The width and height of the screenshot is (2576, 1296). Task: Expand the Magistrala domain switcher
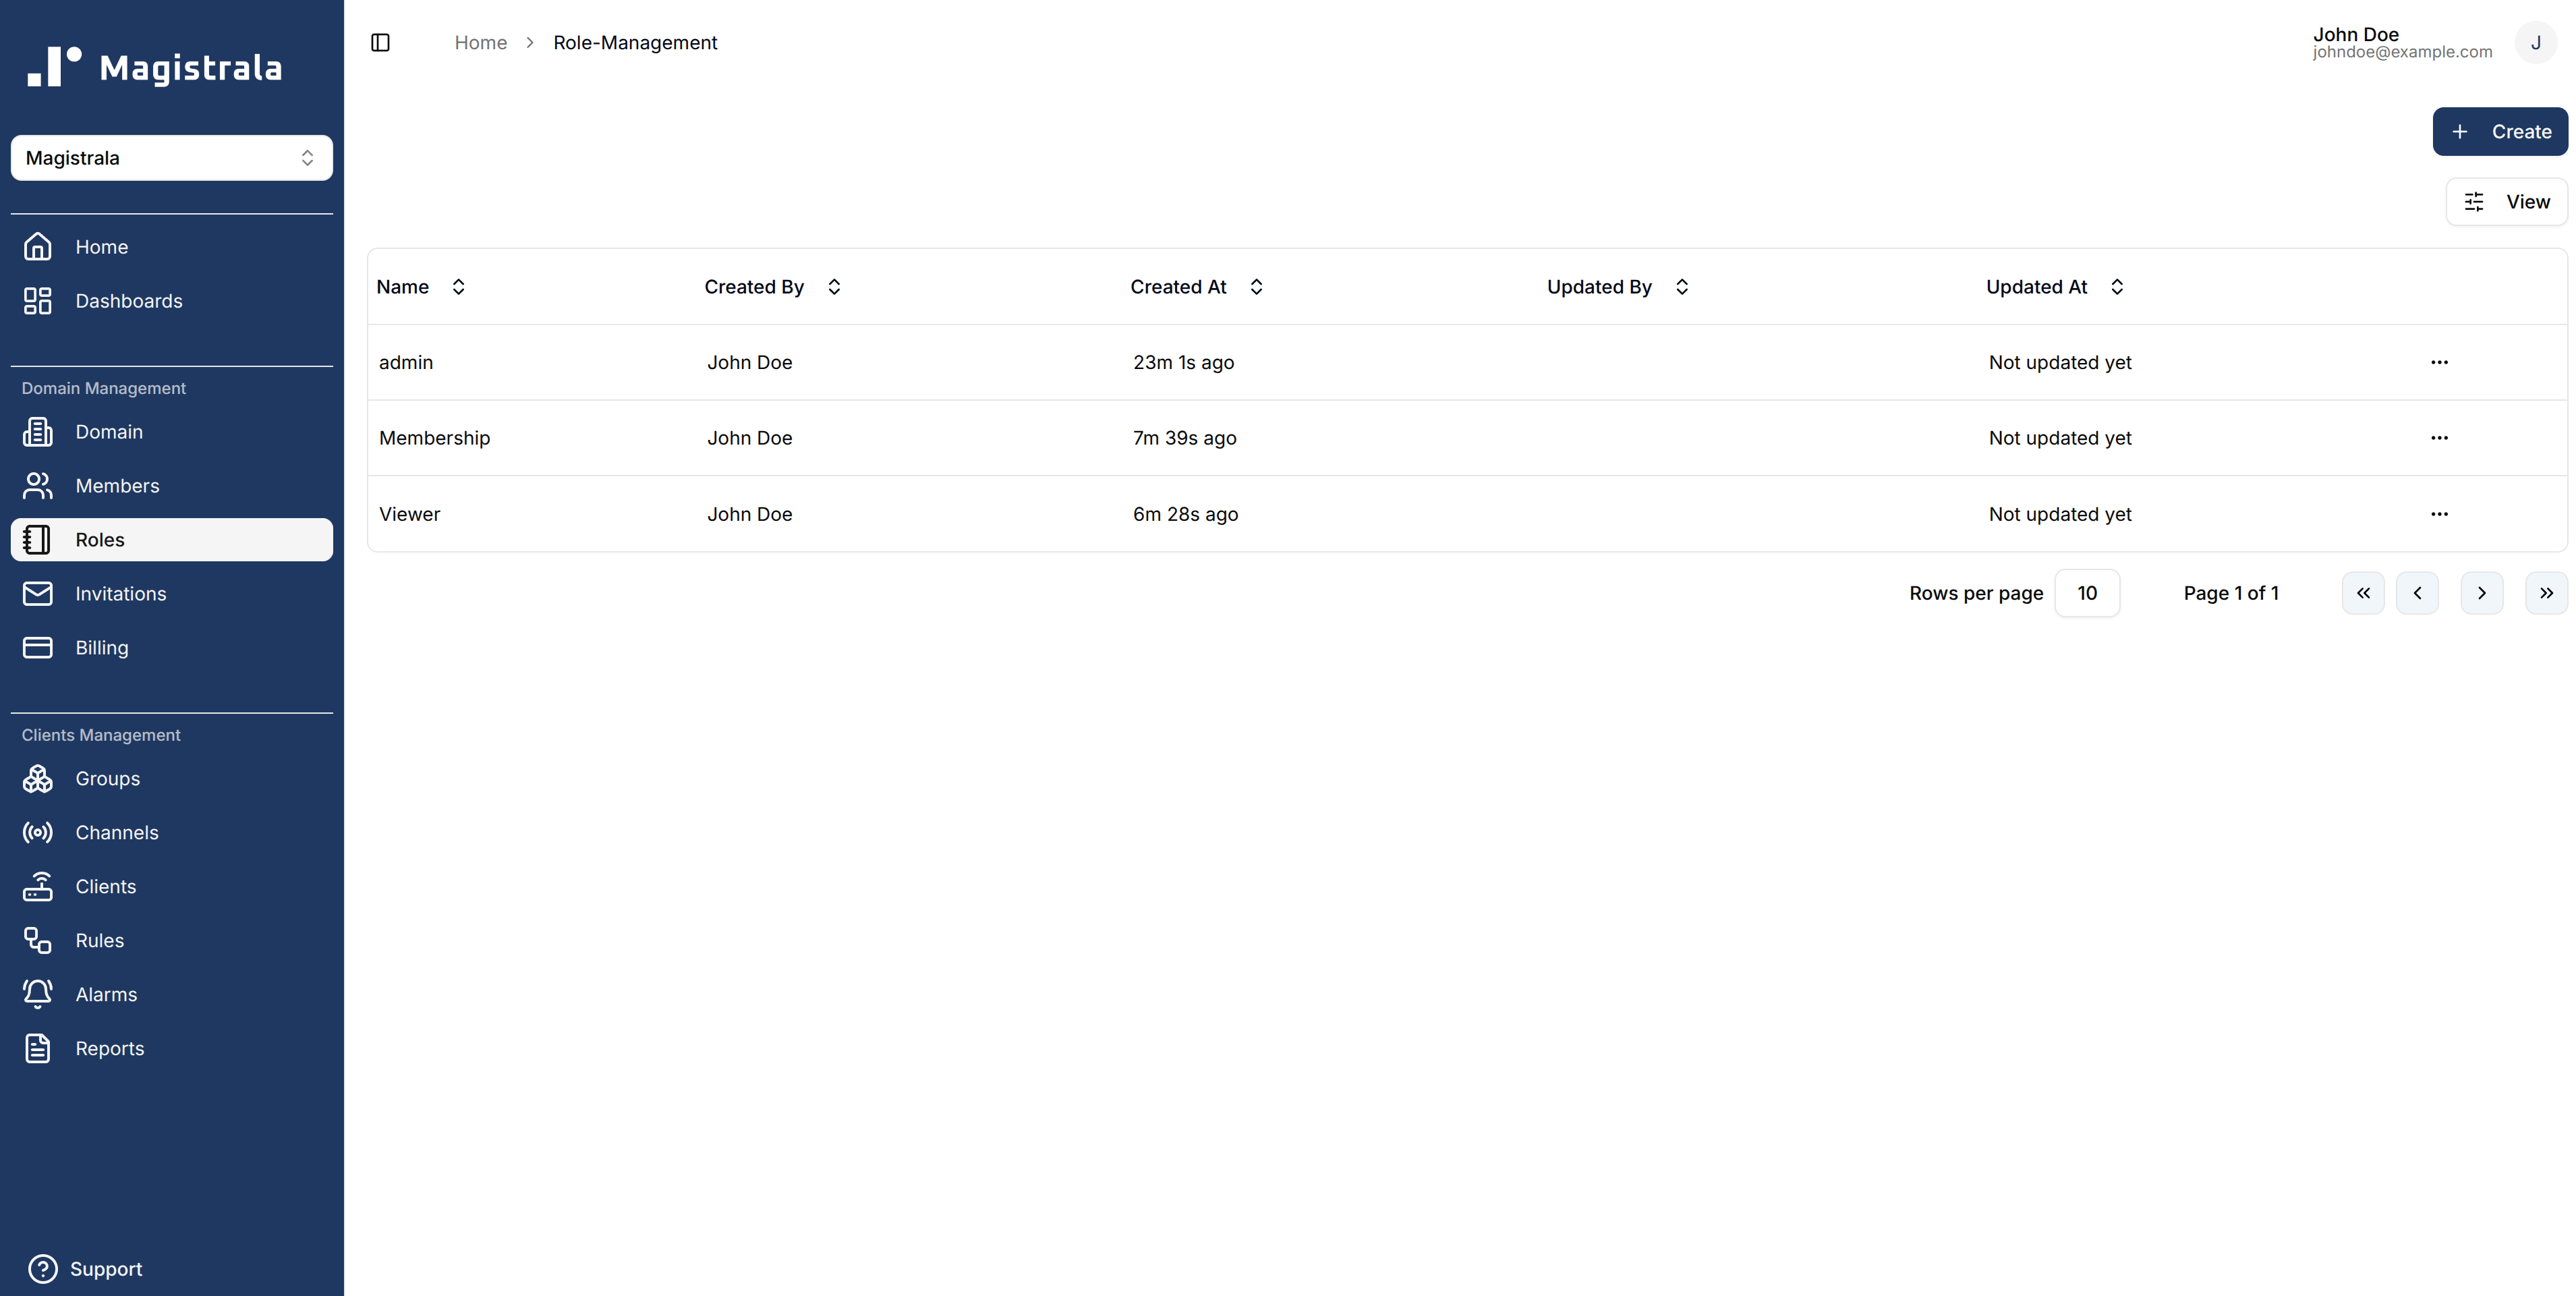[x=171, y=158]
